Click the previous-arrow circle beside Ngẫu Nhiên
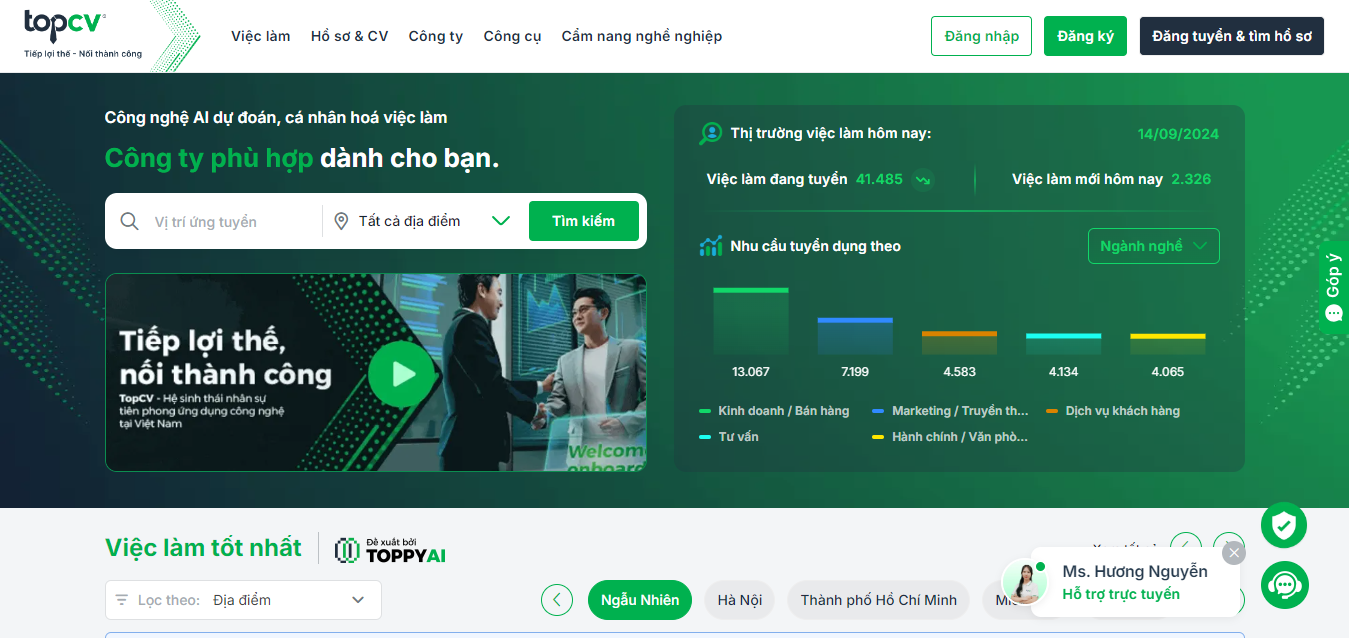The image size is (1349, 638). 557,600
